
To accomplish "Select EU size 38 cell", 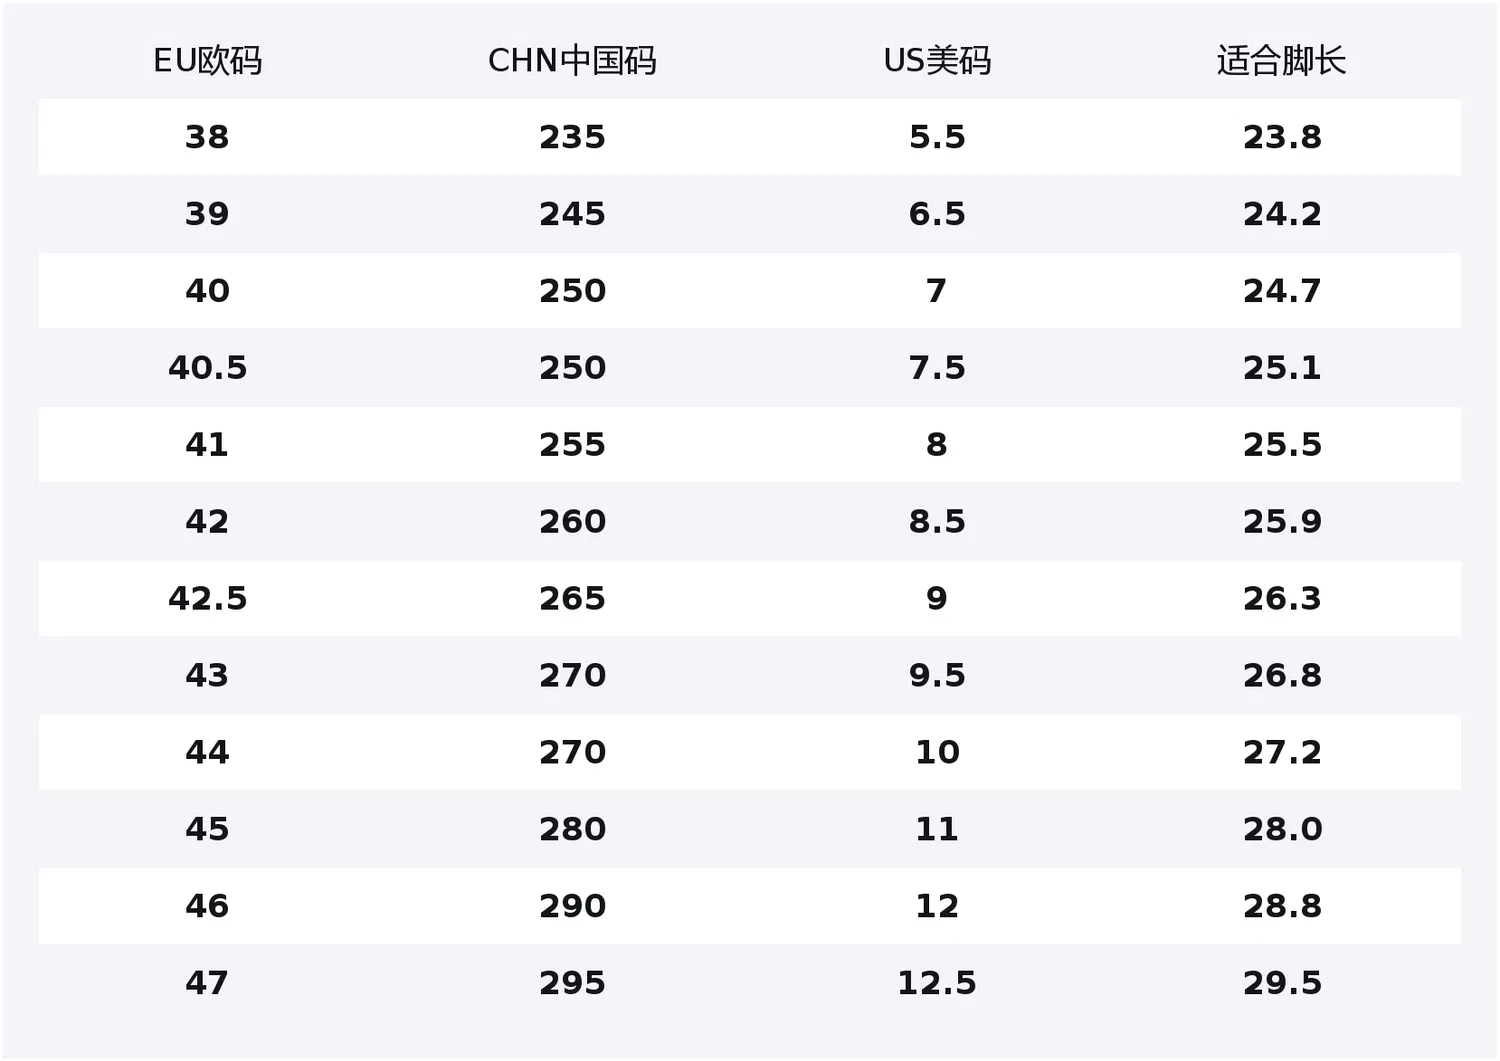I will [x=207, y=137].
